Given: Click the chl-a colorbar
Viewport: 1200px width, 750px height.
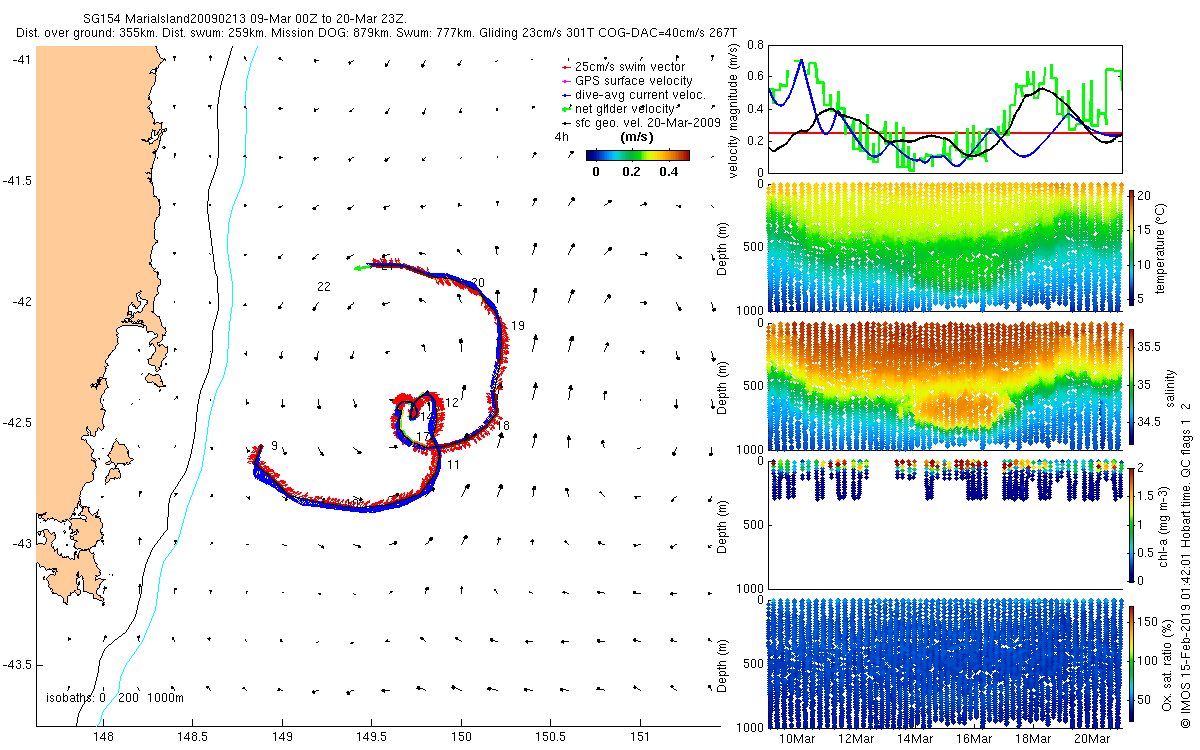Looking at the screenshot, I should tap(1132, 523).
